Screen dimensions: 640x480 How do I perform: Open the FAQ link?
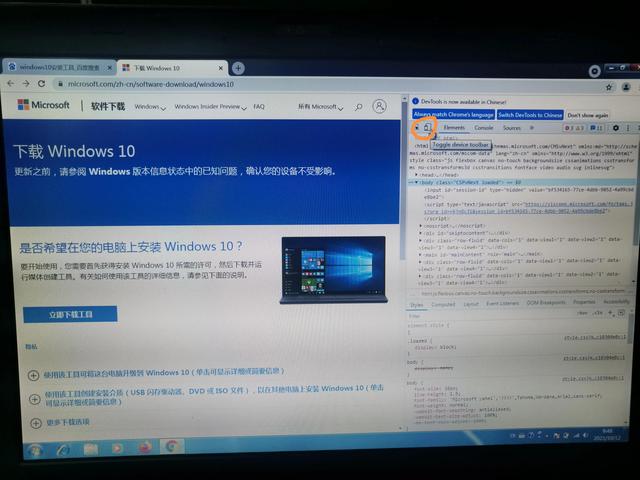pos(259,107)
